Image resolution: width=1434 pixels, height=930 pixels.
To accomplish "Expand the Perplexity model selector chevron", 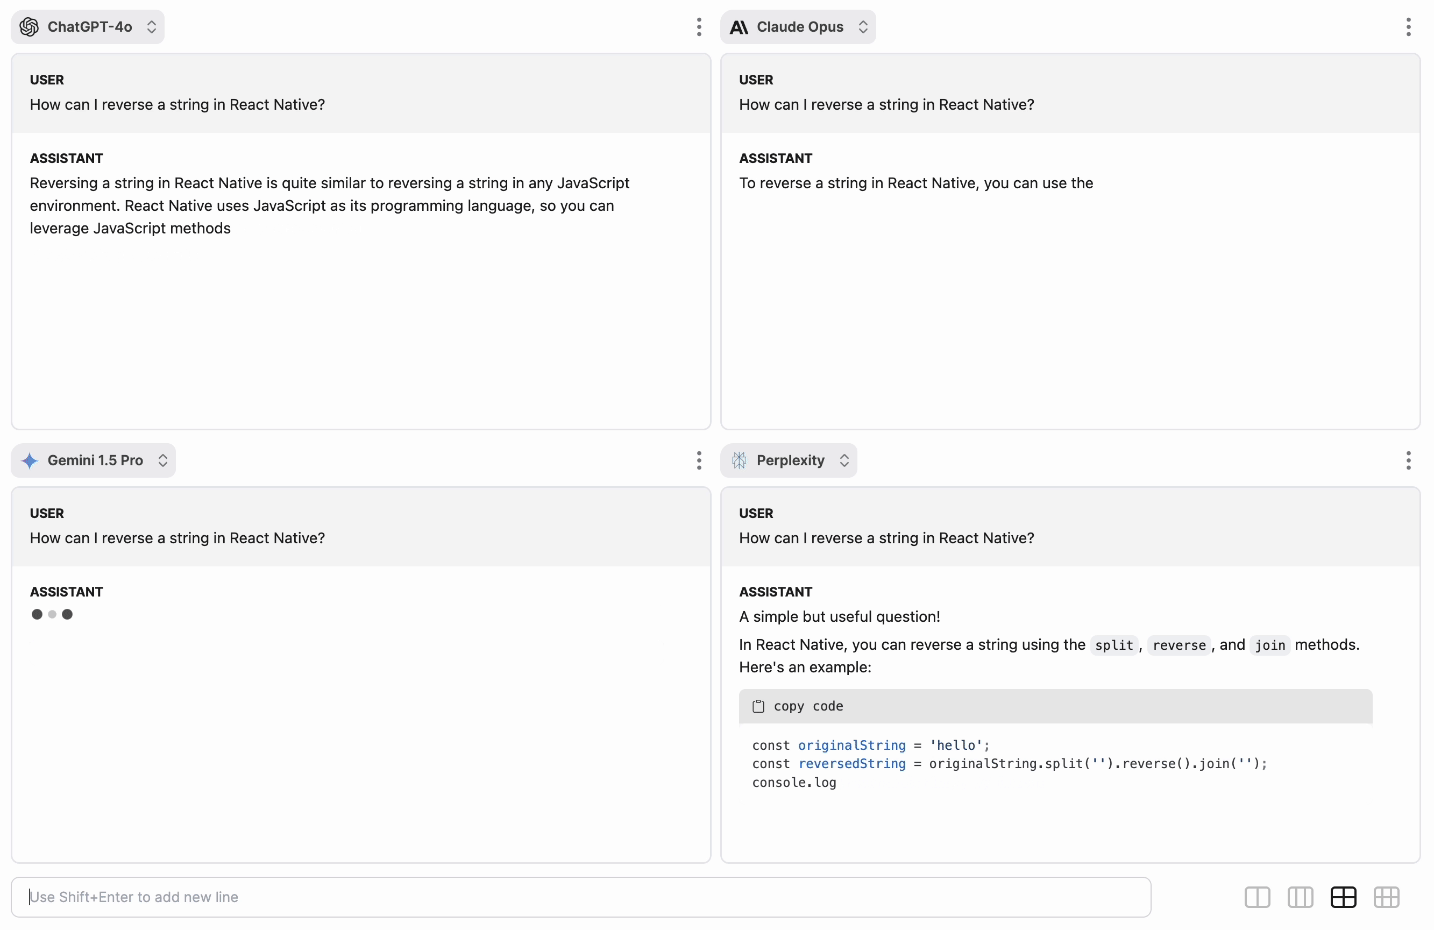I will point(844,460).
